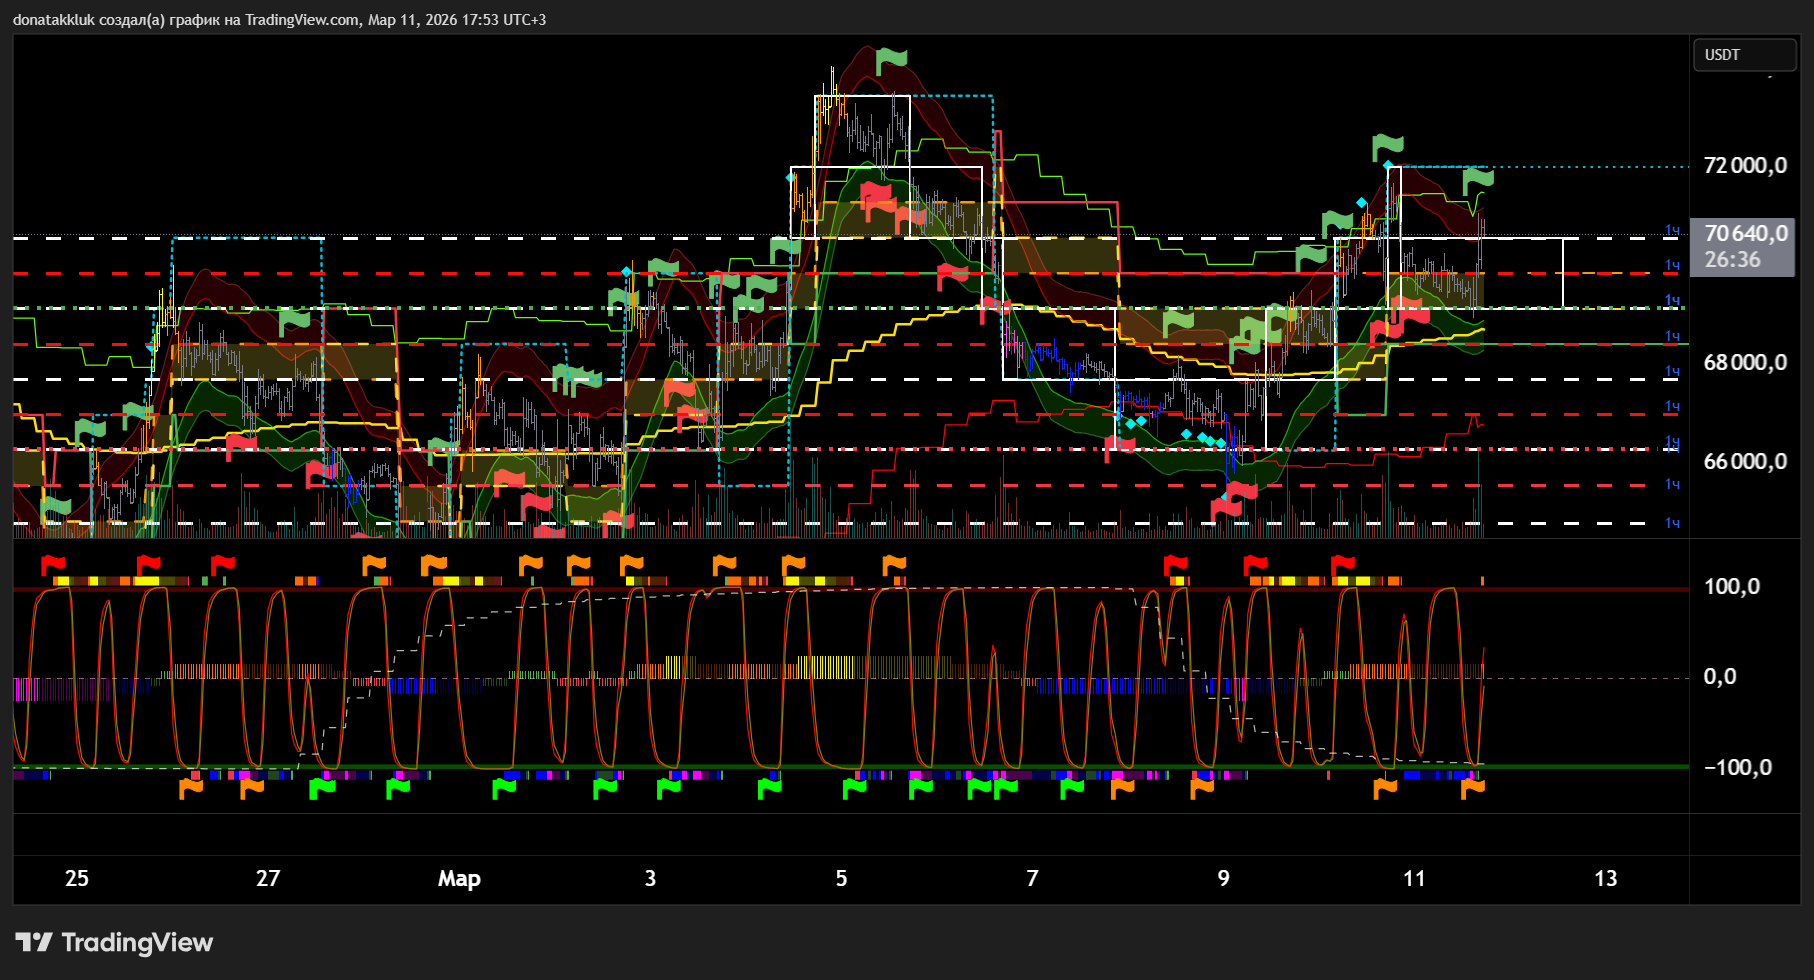Click leftmost green flag below the oscillator
Image resolution: width=1814 pixels, height=980 pixels.
322,788
